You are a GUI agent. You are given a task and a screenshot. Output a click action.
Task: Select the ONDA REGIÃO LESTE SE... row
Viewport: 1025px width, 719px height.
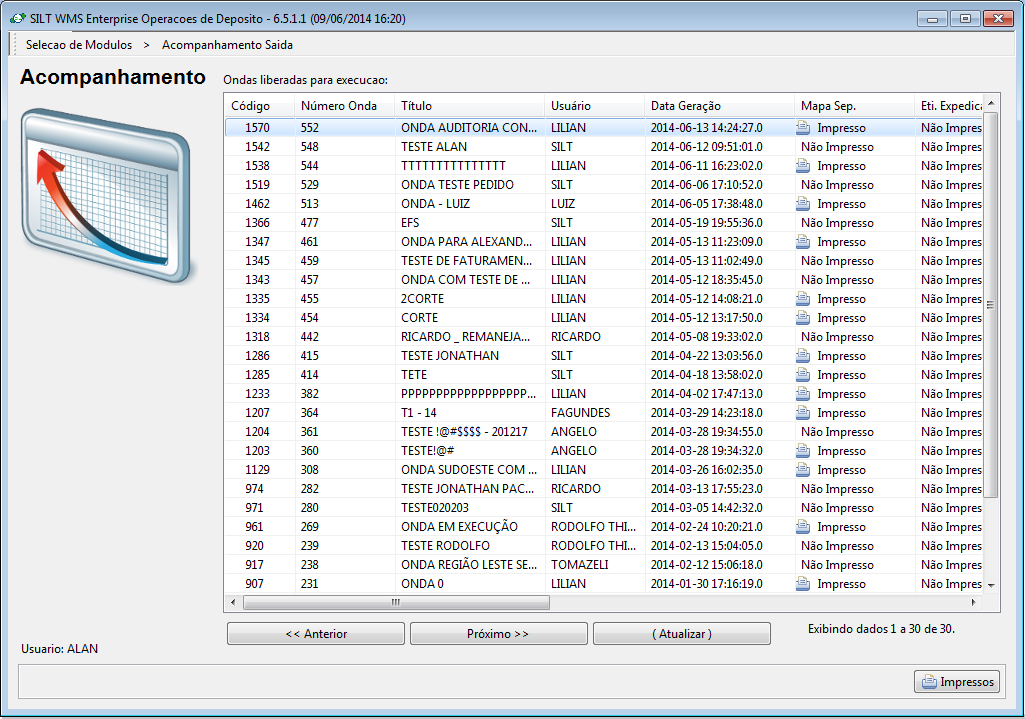[x=603, y=564]
